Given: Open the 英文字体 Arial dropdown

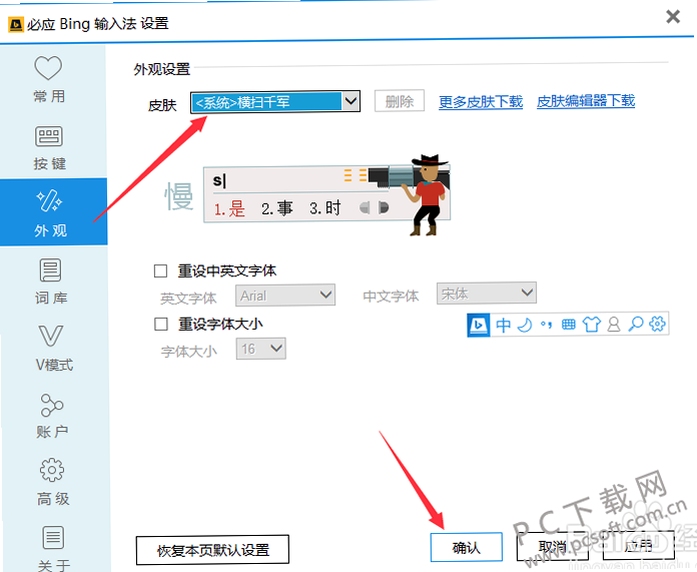Looking at the screenshot, I should pyautogui.click(x=285, y=295).
